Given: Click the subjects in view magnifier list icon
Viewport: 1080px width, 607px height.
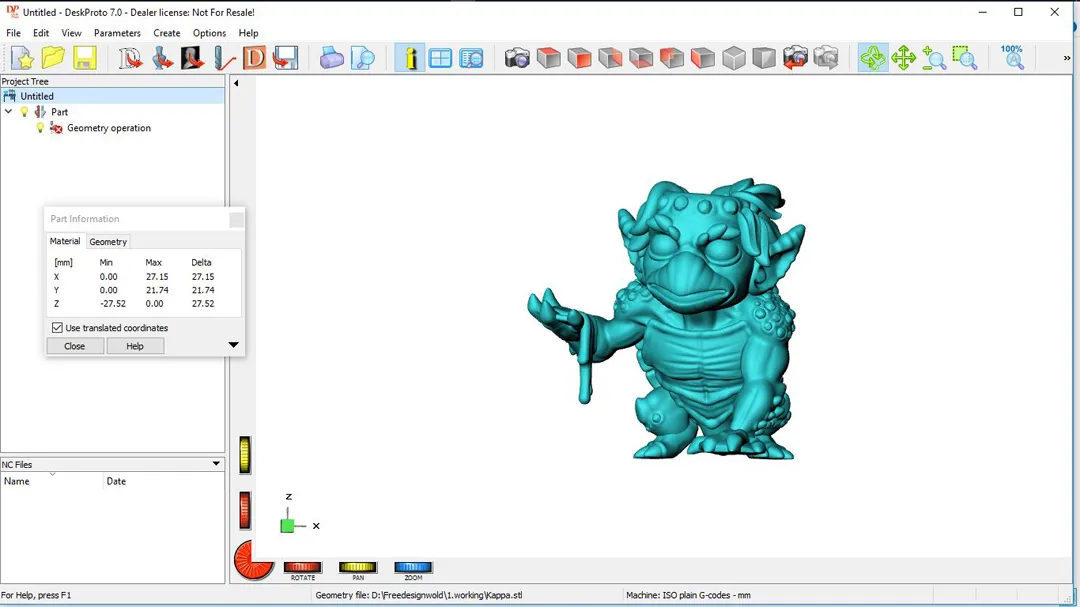Looking at the screenshot, I should [x=471, y=58].
